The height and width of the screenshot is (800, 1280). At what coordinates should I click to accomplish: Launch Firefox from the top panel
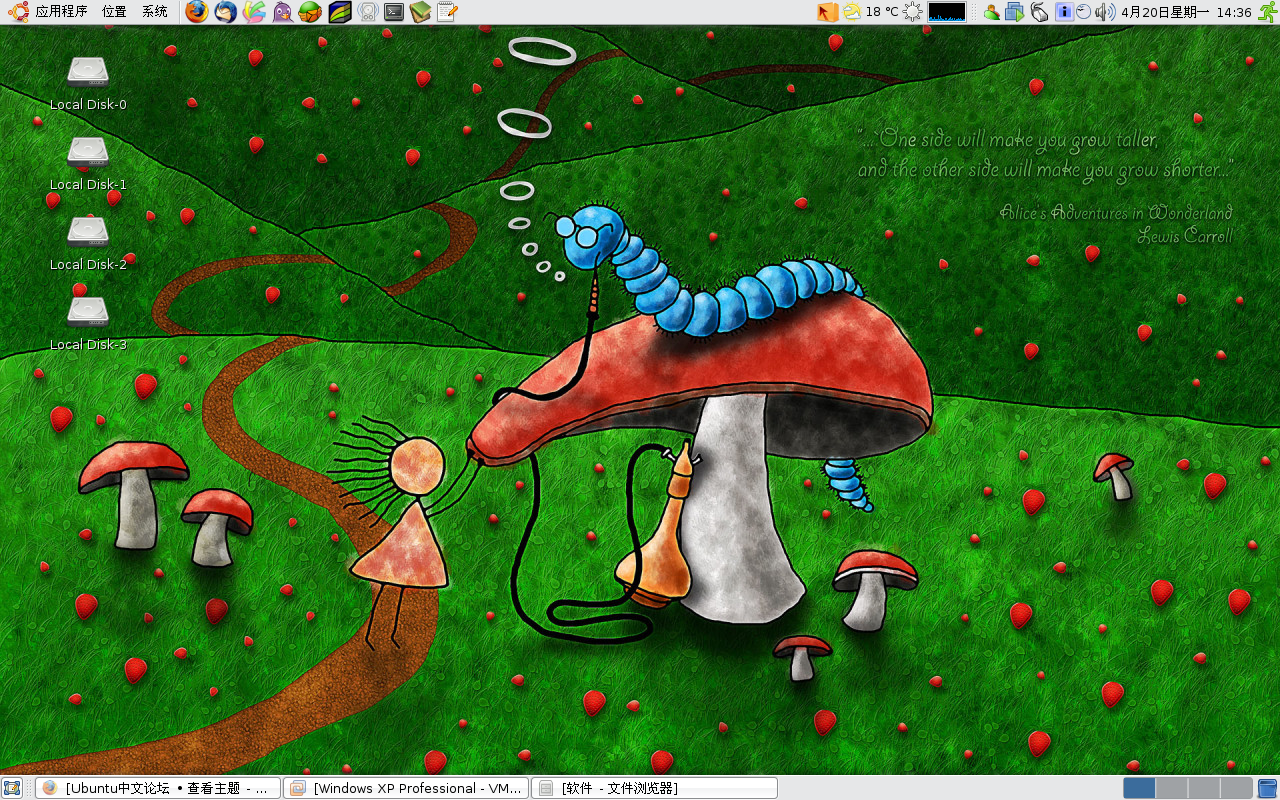197,12
